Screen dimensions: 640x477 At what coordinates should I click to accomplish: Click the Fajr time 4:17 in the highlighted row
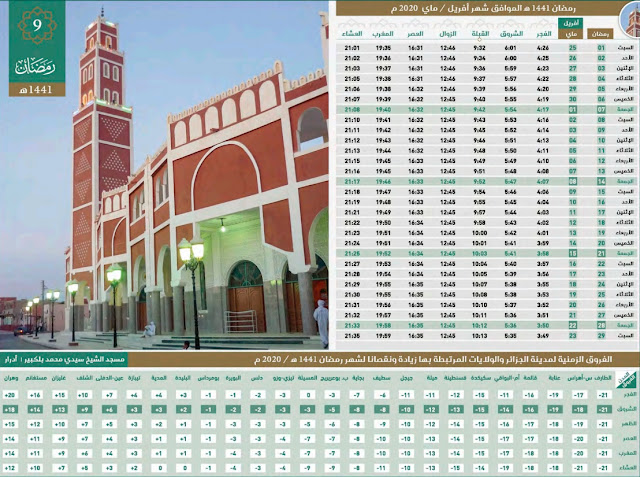[x=543, y=109]
